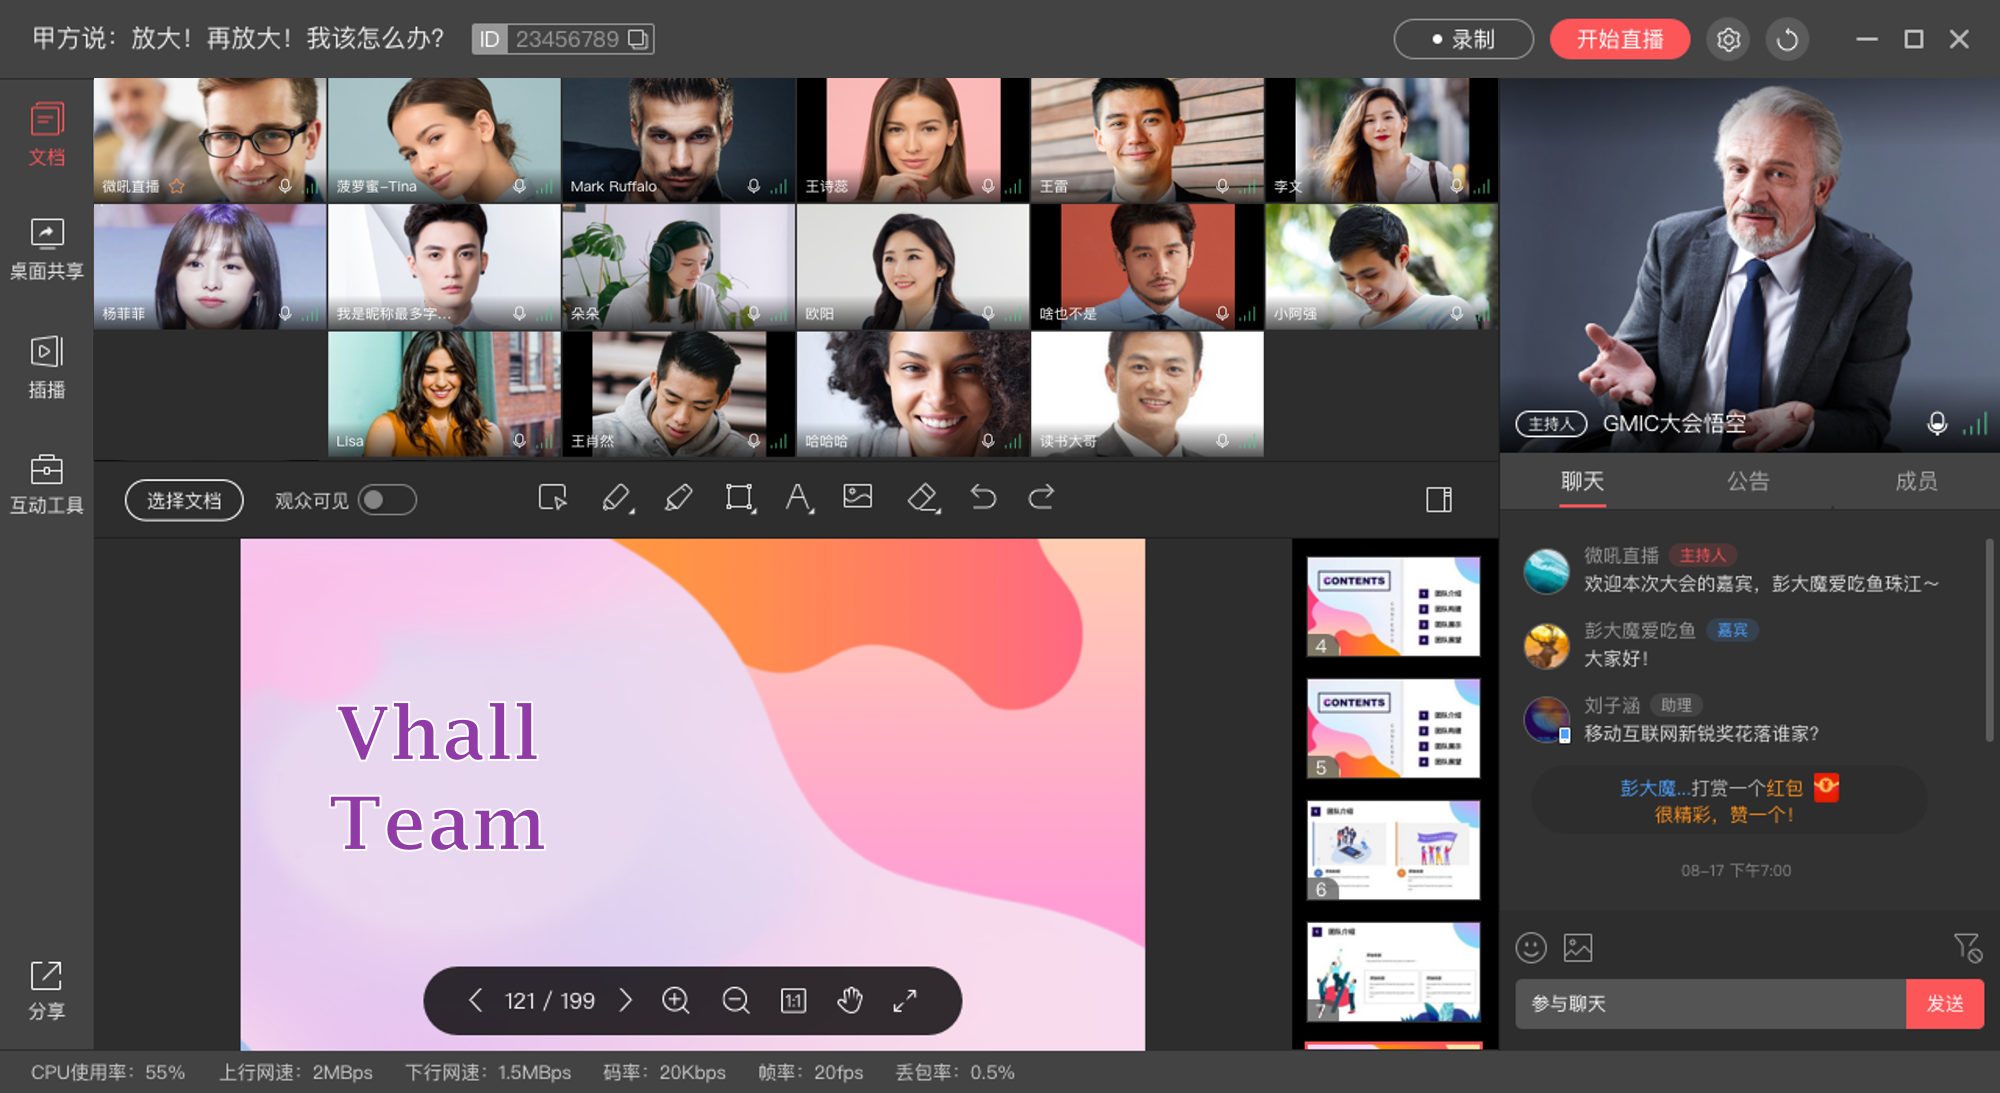Toggle 观众可见 audience visible switch
This screenshot has width=2000, height=1093.
(x=387, y=500)
